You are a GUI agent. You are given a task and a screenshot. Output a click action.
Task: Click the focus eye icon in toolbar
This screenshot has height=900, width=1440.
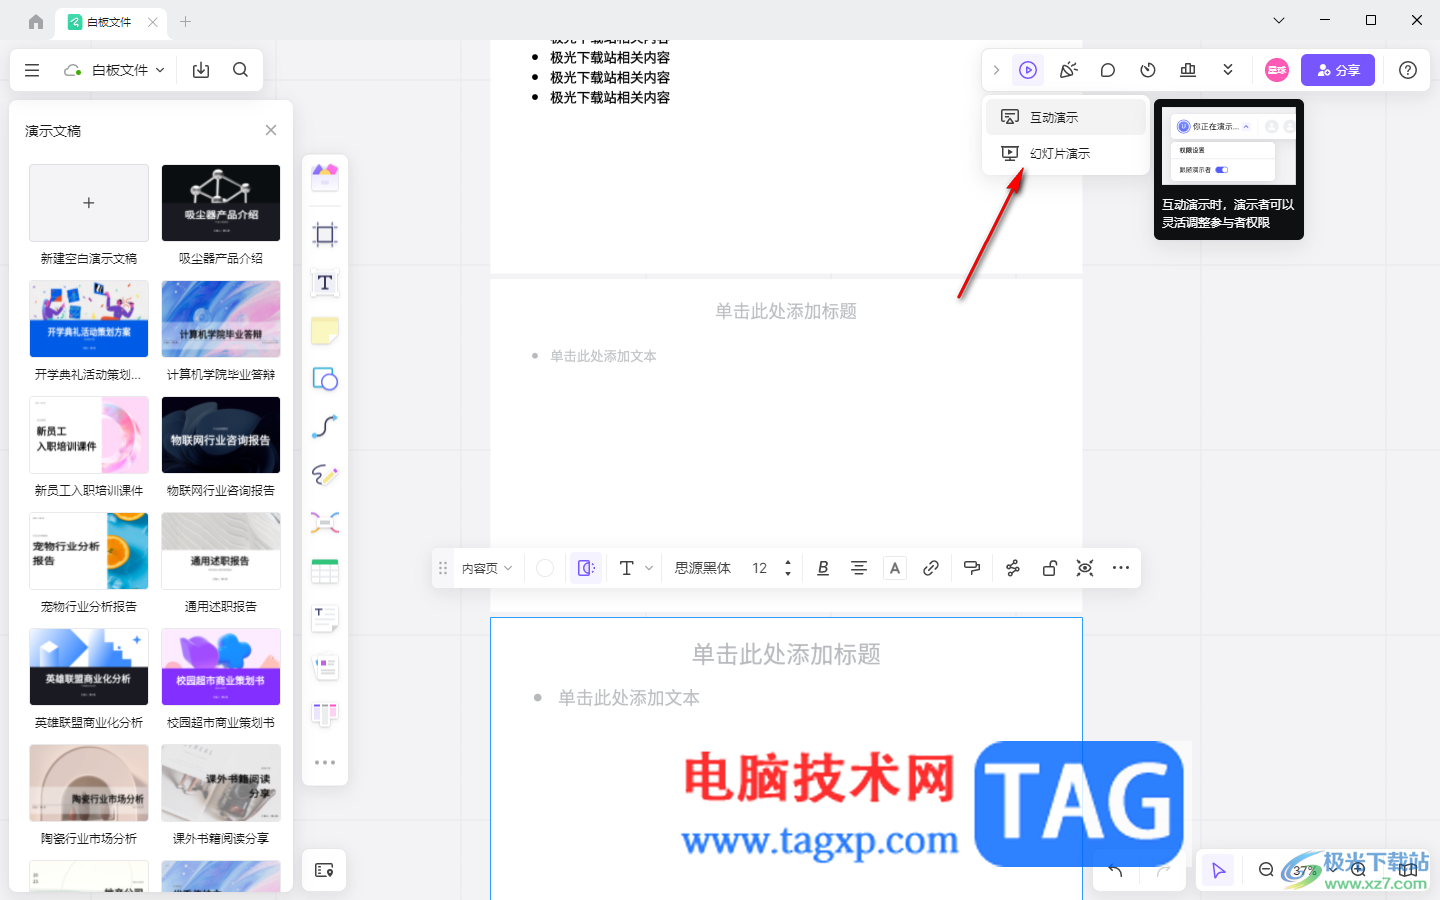(x=1085, y=568)
